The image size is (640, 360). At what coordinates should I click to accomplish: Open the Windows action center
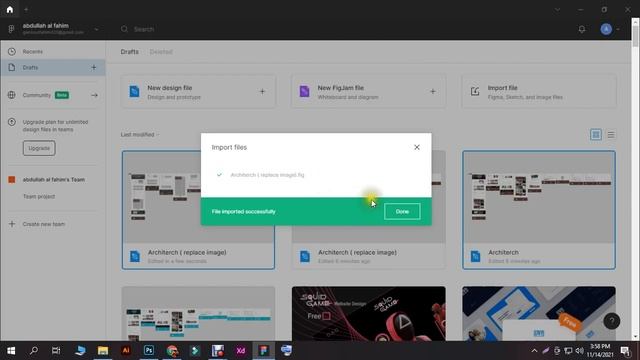click(625, 351)
